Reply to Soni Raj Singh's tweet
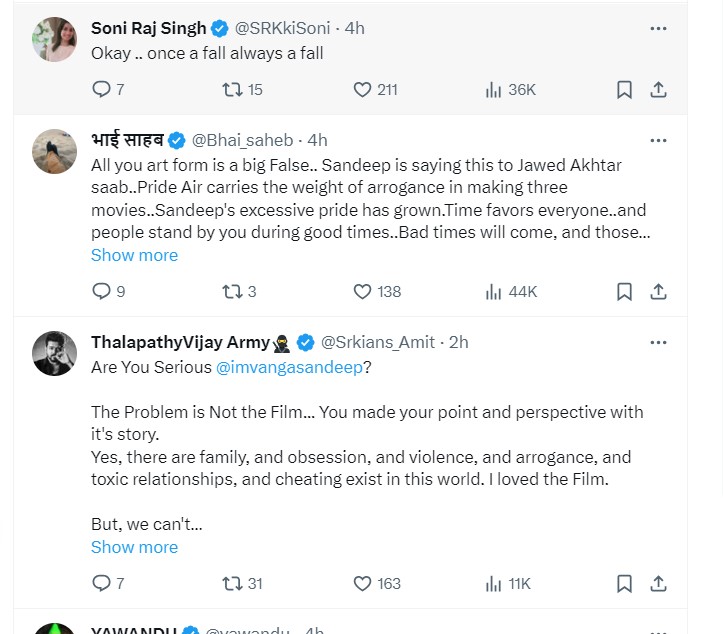 (101, 90)
